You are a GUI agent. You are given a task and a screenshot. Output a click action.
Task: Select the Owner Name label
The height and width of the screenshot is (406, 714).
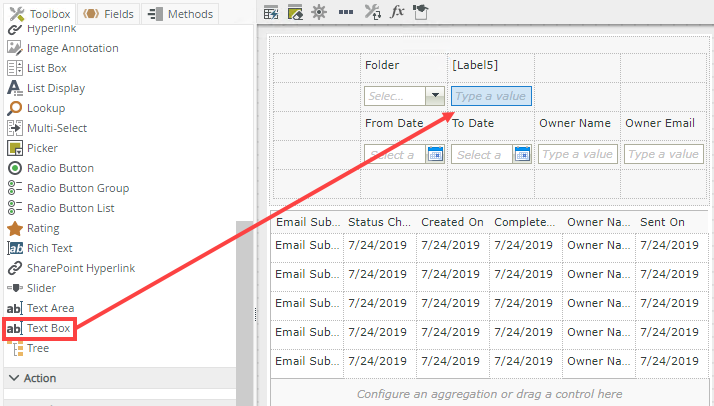coord(575,123)
